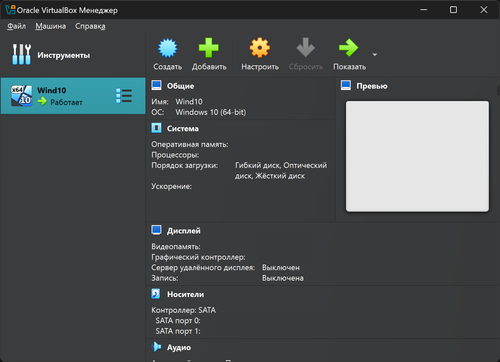This screenshot has width=500, height=362.
Task: Open Wind10 machine tools list menu icon
Action: point(124,96)
